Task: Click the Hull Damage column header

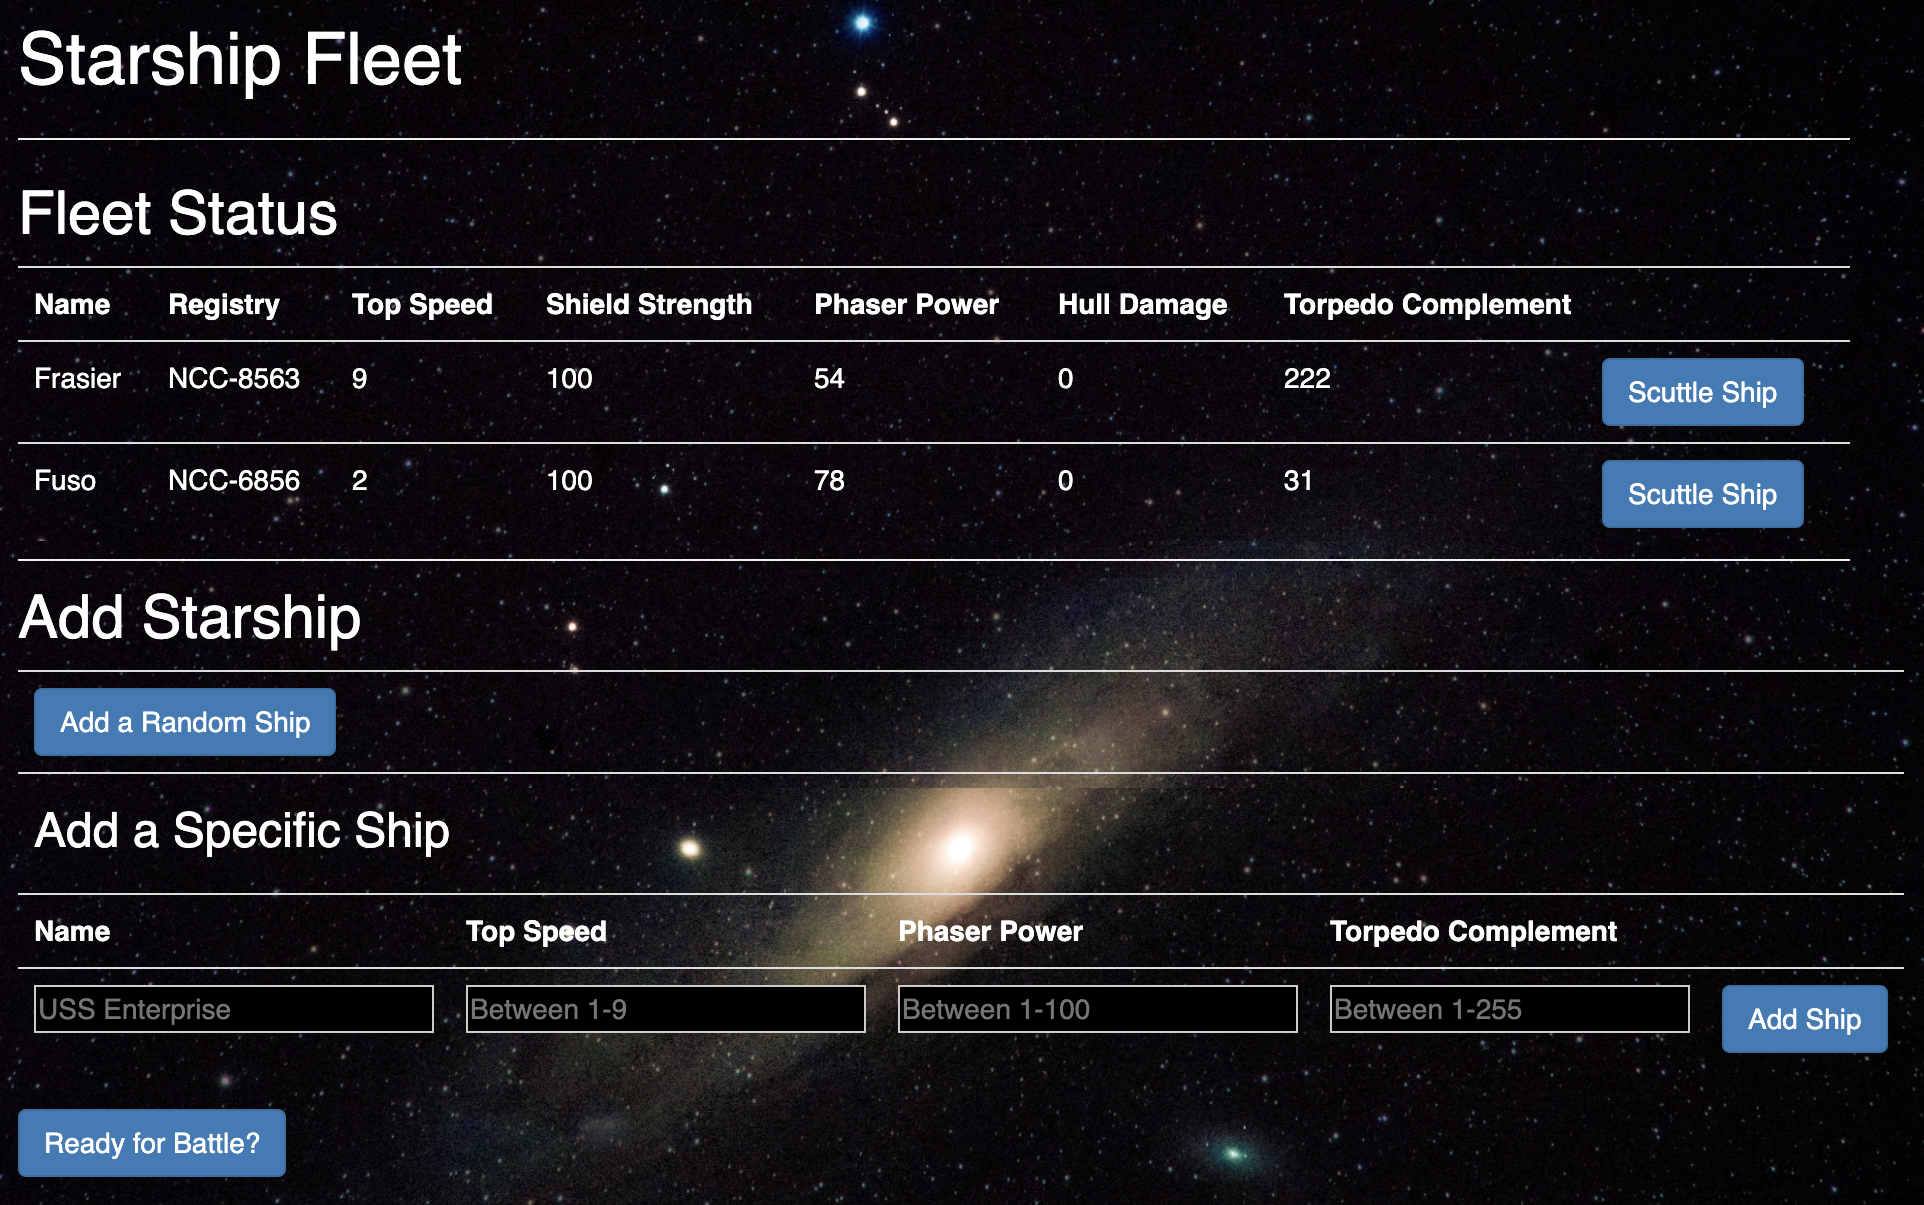Action: click(x=1142, y=304)
